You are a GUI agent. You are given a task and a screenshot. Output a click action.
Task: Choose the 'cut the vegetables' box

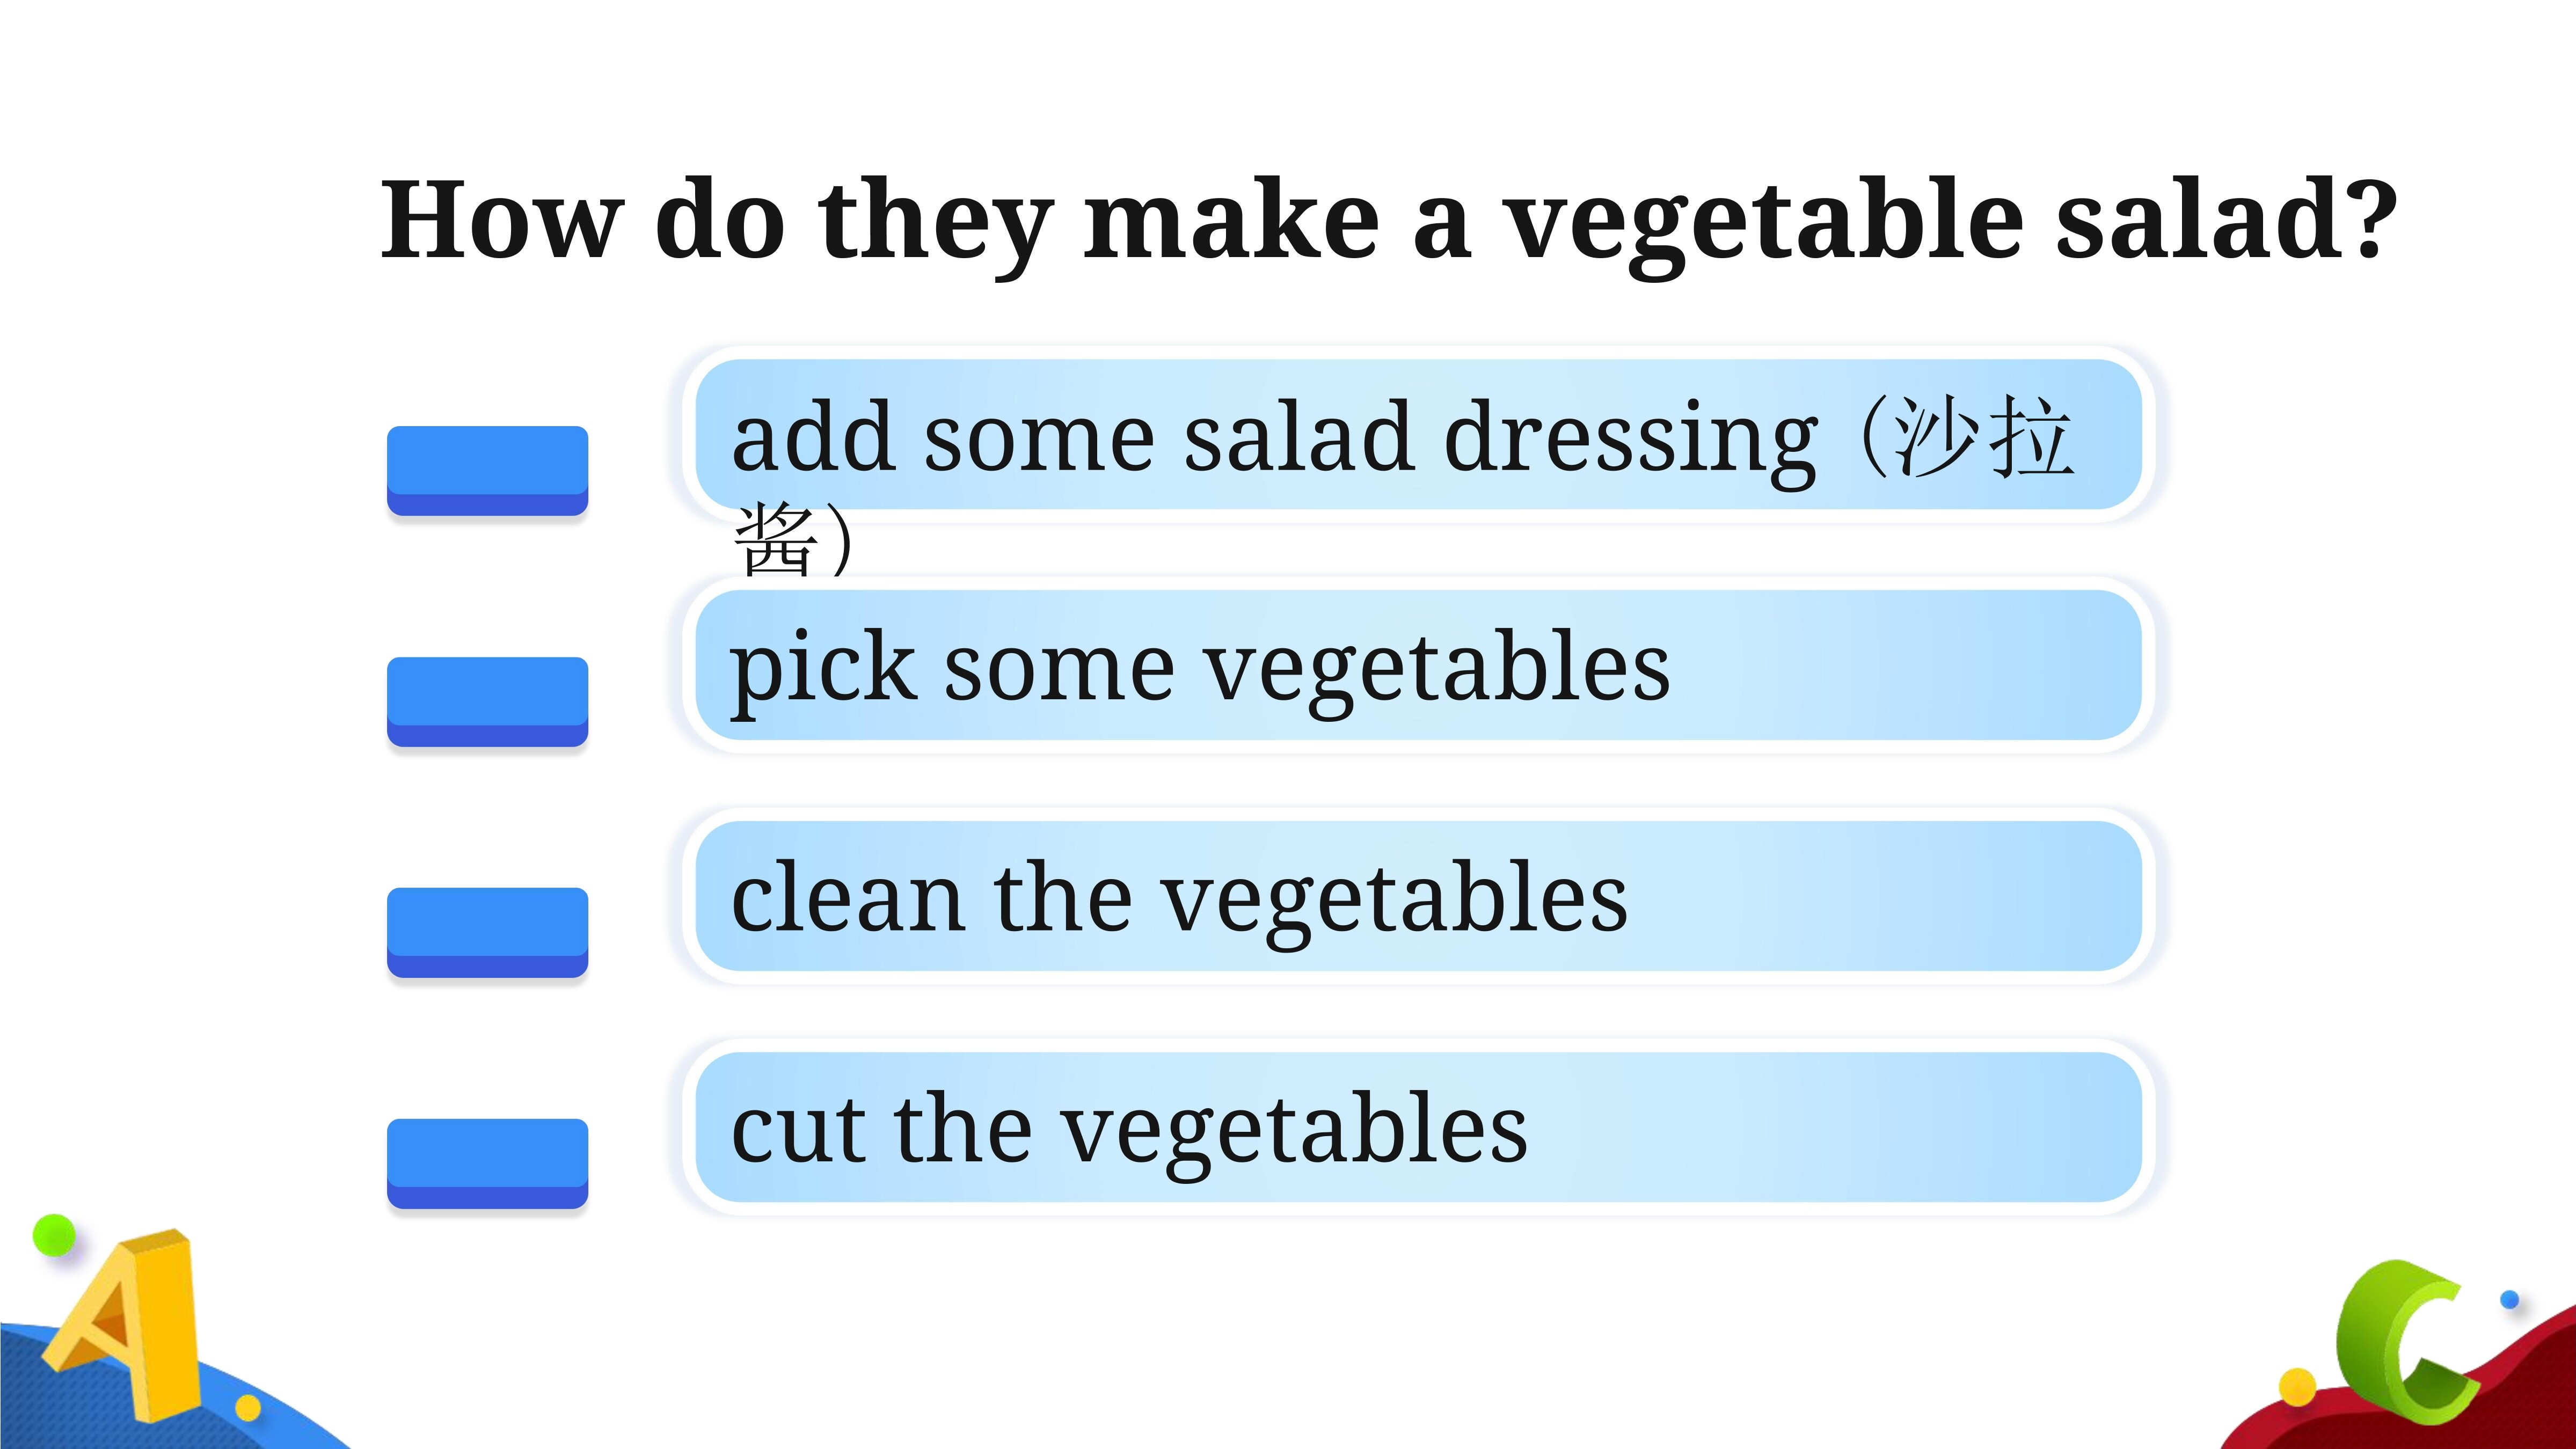[1418, 1127]
